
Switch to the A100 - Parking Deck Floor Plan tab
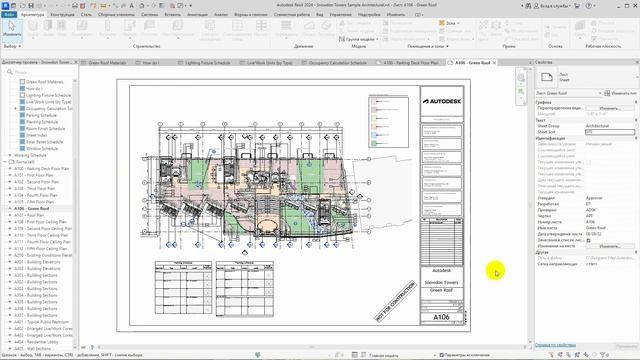410,63
